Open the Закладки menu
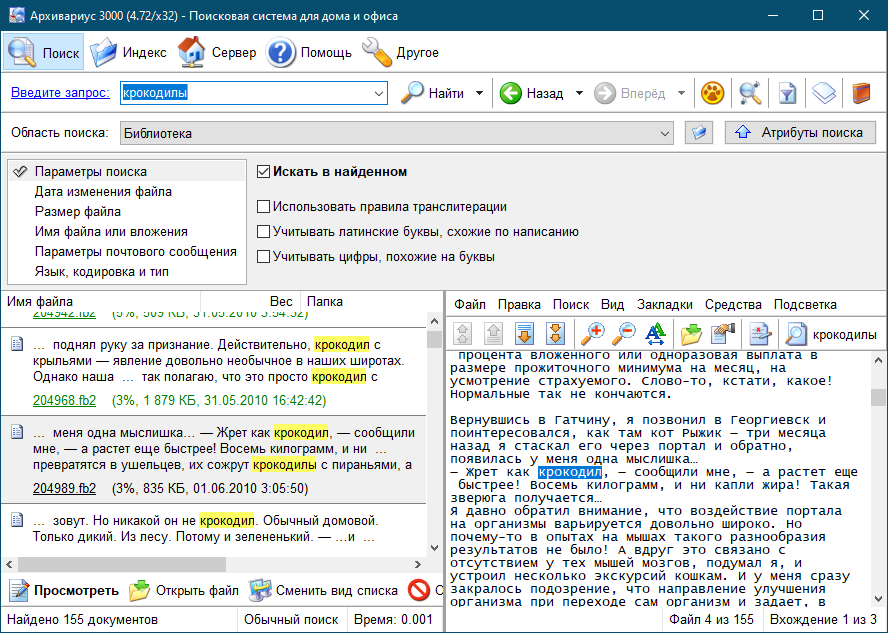 tap(664, 305)
